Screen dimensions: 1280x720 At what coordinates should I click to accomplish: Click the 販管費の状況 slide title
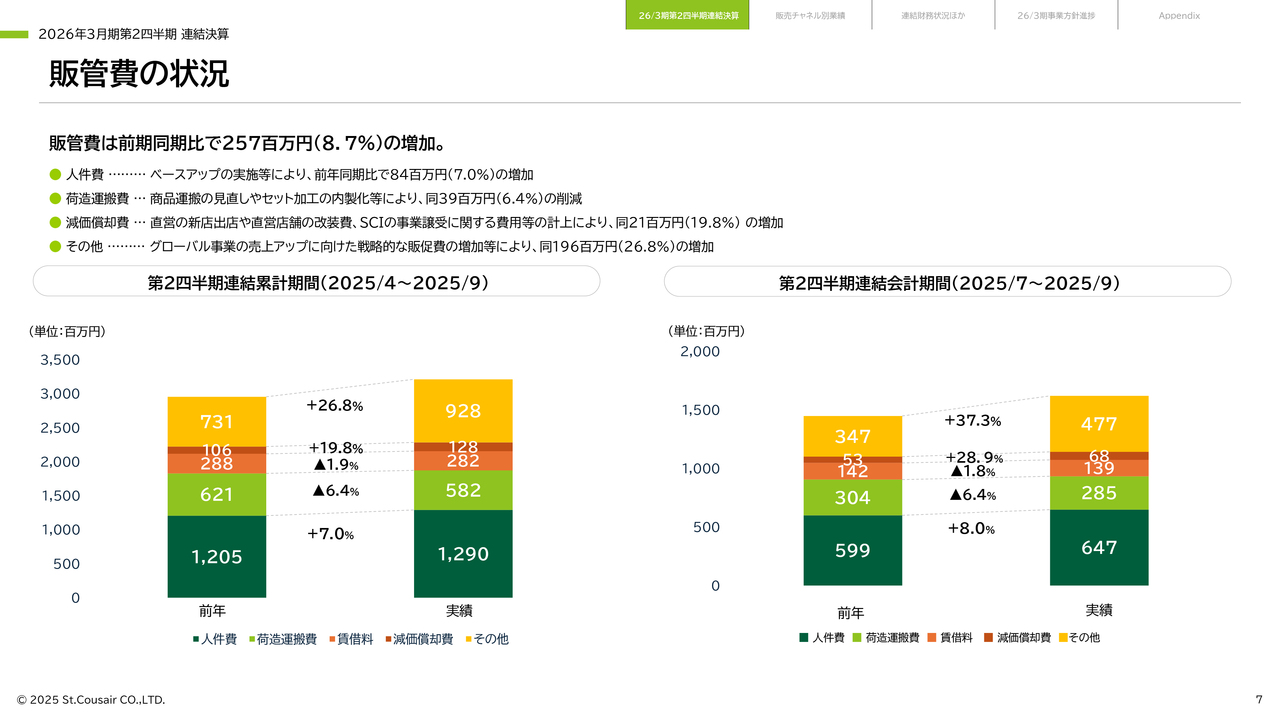[139, 74]
